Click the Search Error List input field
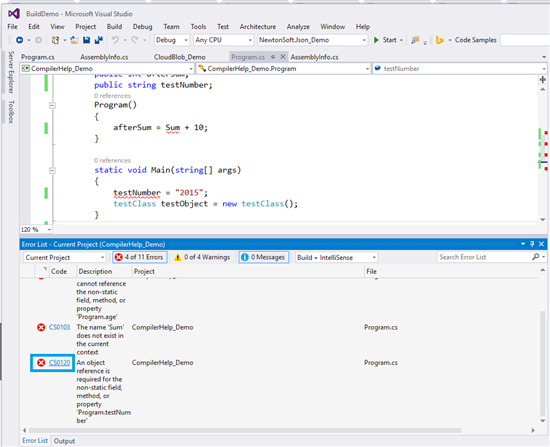The width and height of the screenshot is (550, 447). [x=484, y=257]
